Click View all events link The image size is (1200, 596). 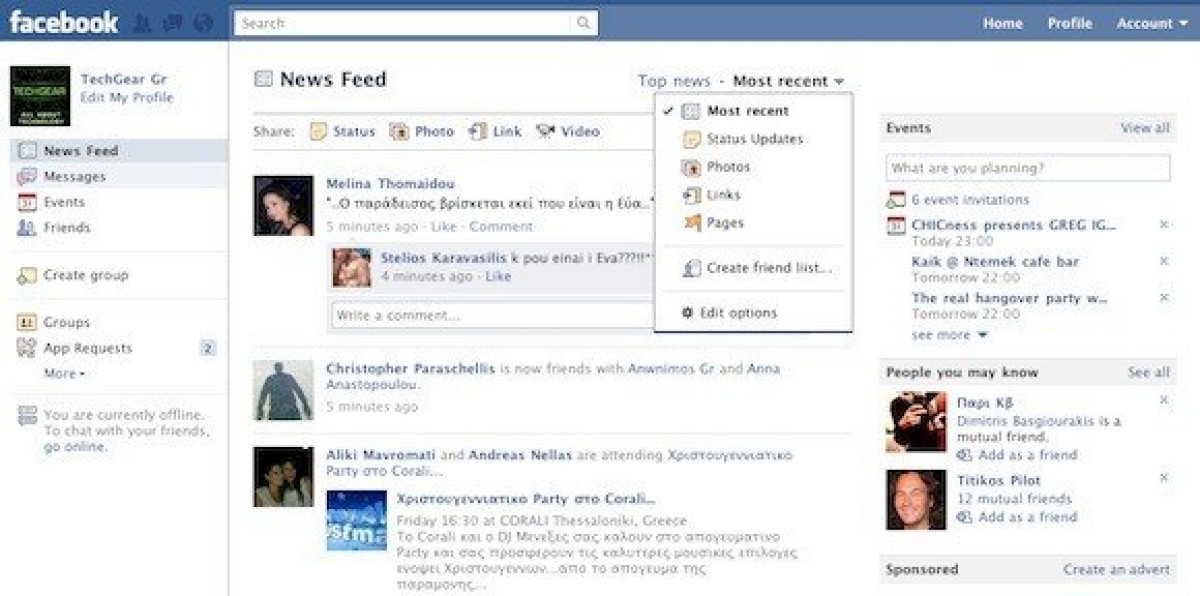coord(1145,128)
